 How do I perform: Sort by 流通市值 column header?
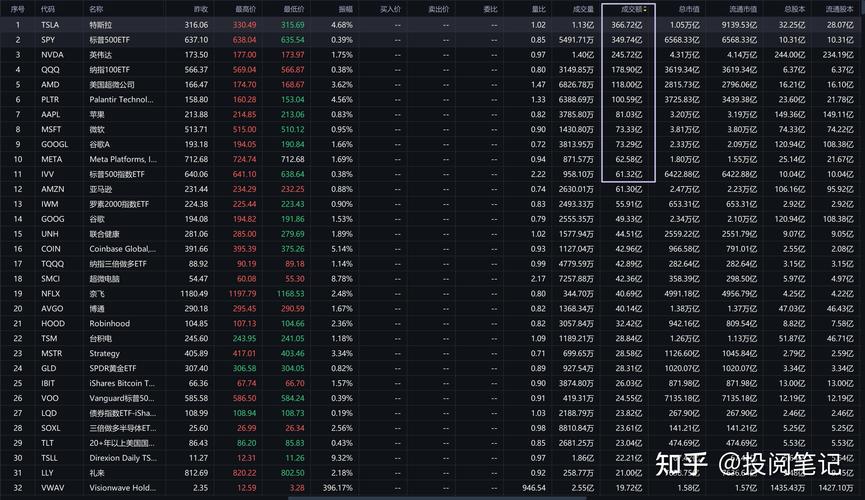click(743, 9)
